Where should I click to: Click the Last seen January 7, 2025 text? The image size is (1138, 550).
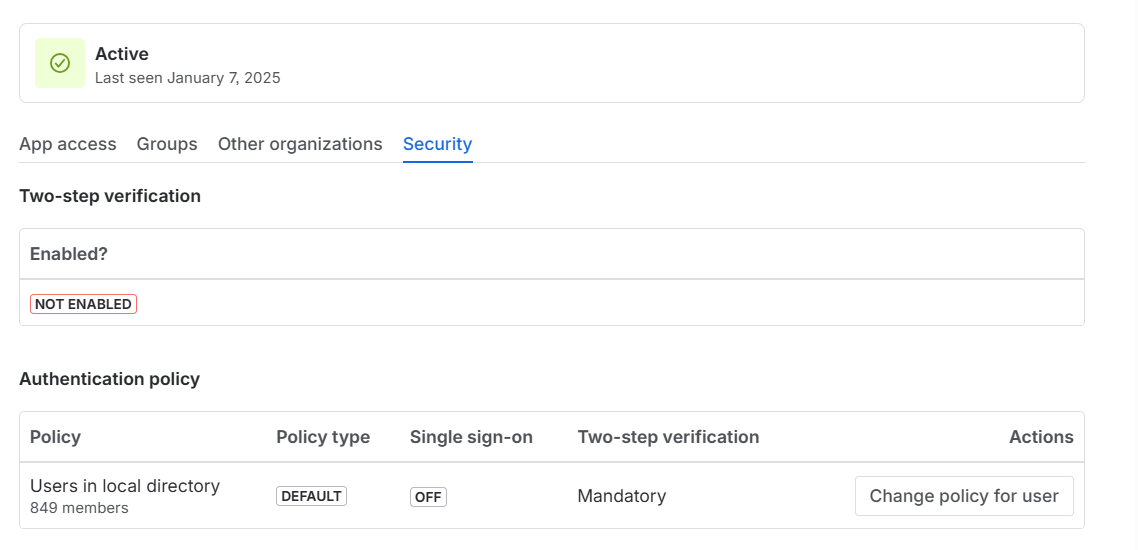pyautogui.click(x=188, y=78)
